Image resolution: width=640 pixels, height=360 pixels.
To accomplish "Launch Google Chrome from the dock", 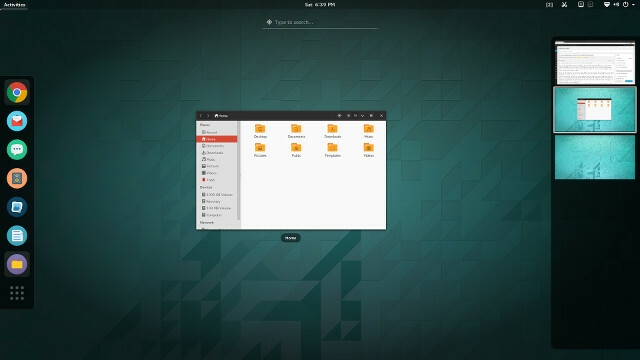I will pyautogui.click(x=17, y=92).
